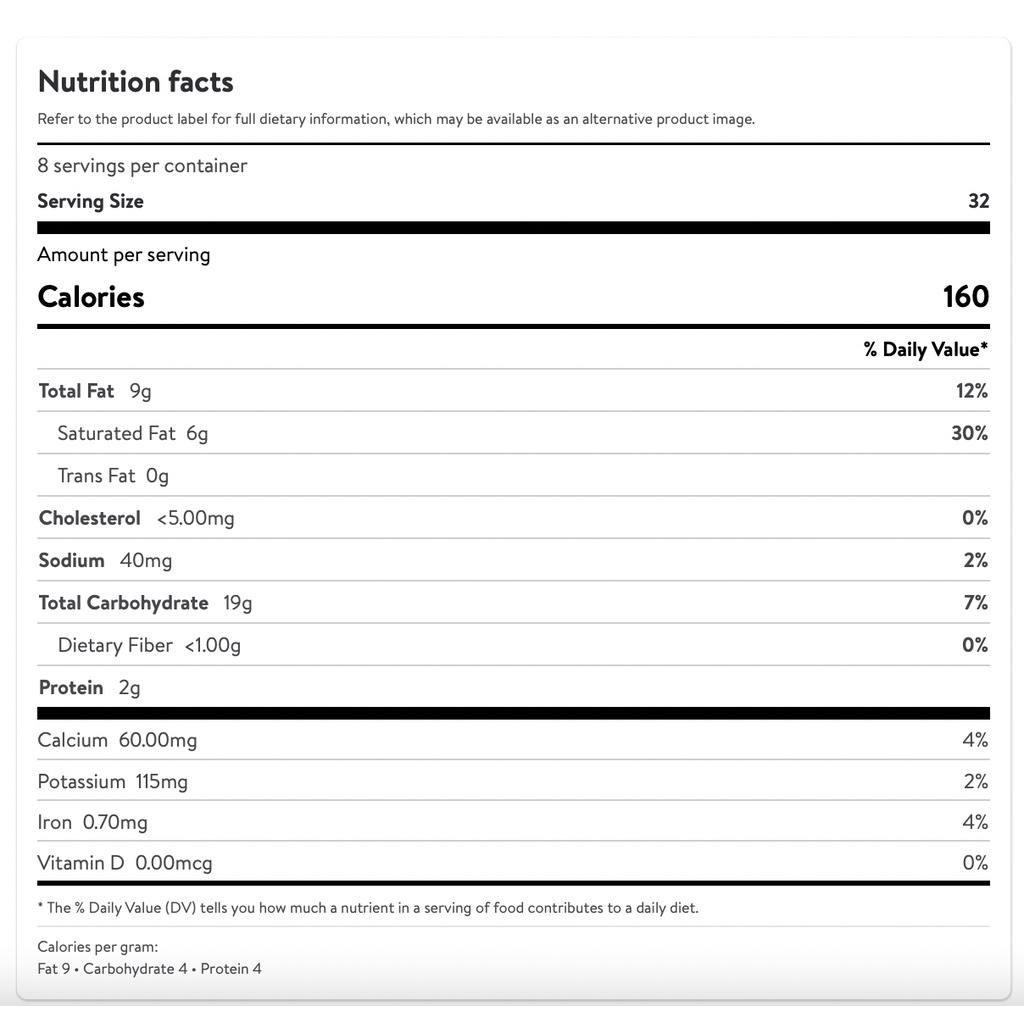This screenshot has width=1024, height=1024.
Task: Select the calories value 160
Action: coord(965,297)
